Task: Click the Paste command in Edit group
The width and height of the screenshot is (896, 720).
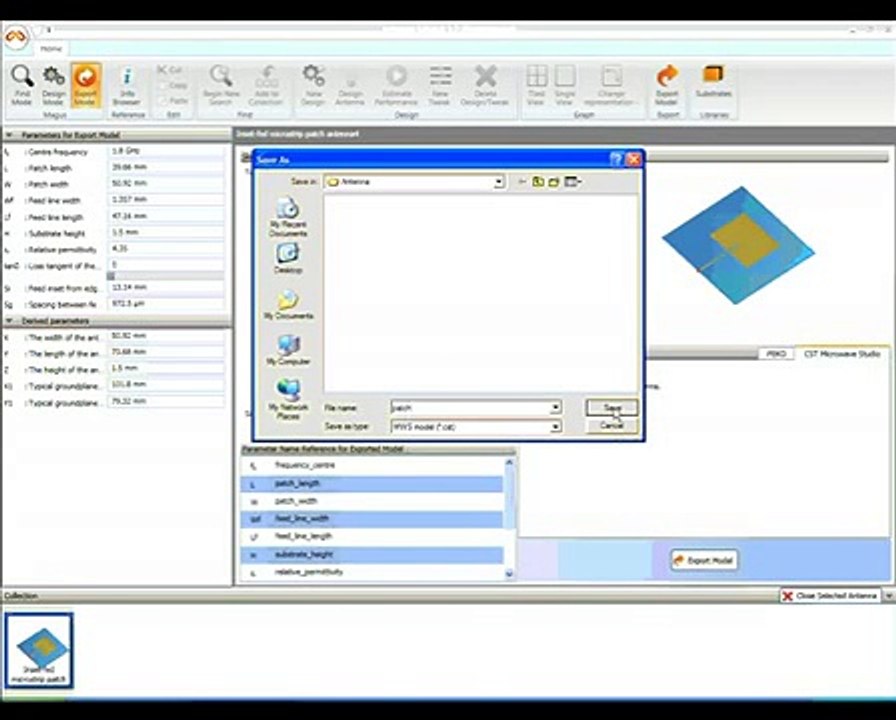Action: (173, 101)
